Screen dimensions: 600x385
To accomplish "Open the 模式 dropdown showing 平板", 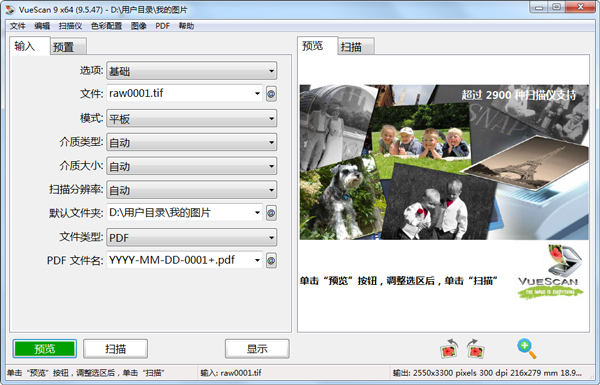I will pyautogui.click(x=192, y=119).
